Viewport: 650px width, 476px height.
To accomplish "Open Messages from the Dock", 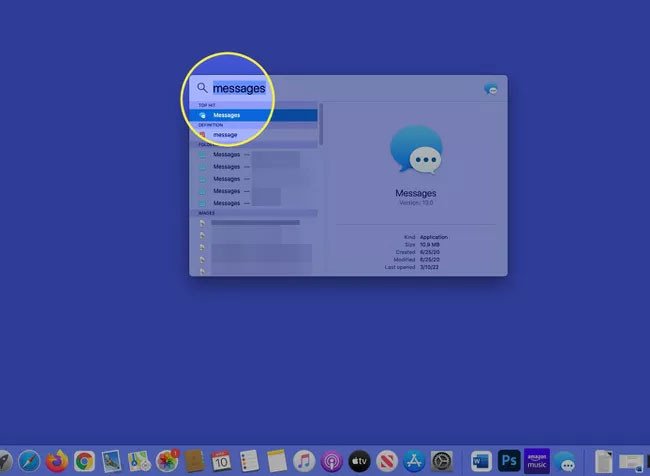I will coord(565,461).
